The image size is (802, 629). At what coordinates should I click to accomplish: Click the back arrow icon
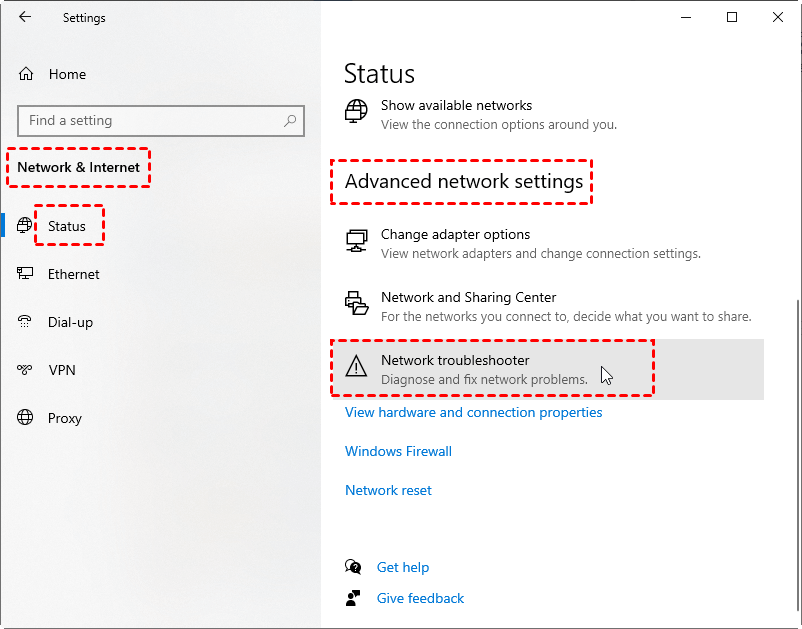click(25, 17)
